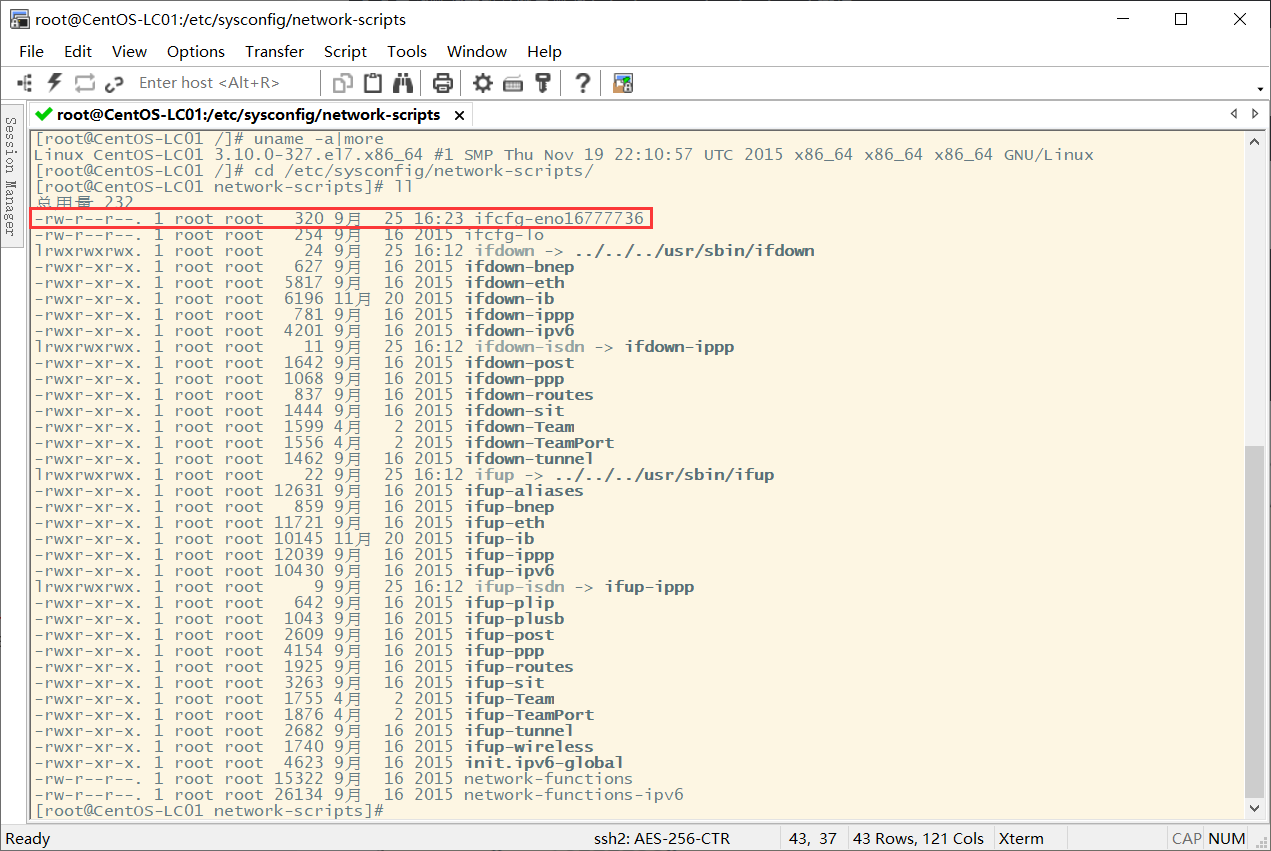Click the ifup-wireless script name

point(529,747)
